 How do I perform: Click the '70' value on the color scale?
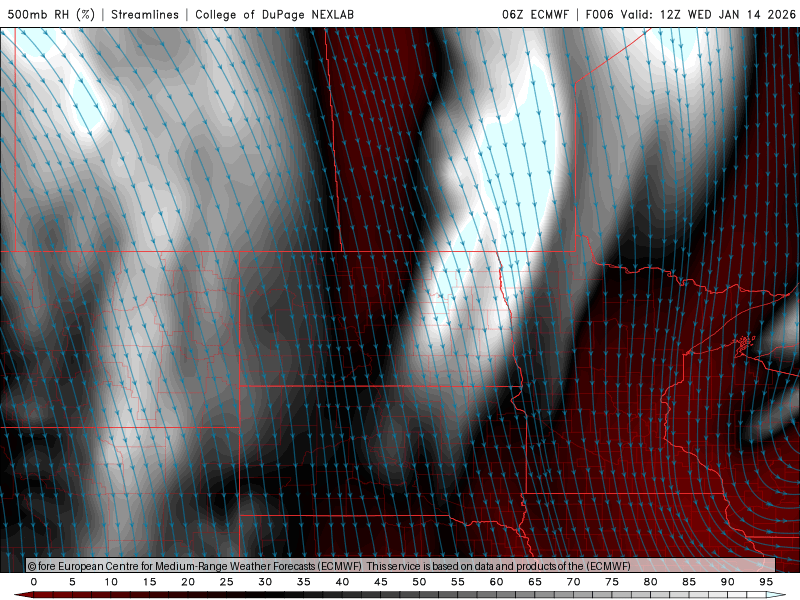[x=573, y=582]
